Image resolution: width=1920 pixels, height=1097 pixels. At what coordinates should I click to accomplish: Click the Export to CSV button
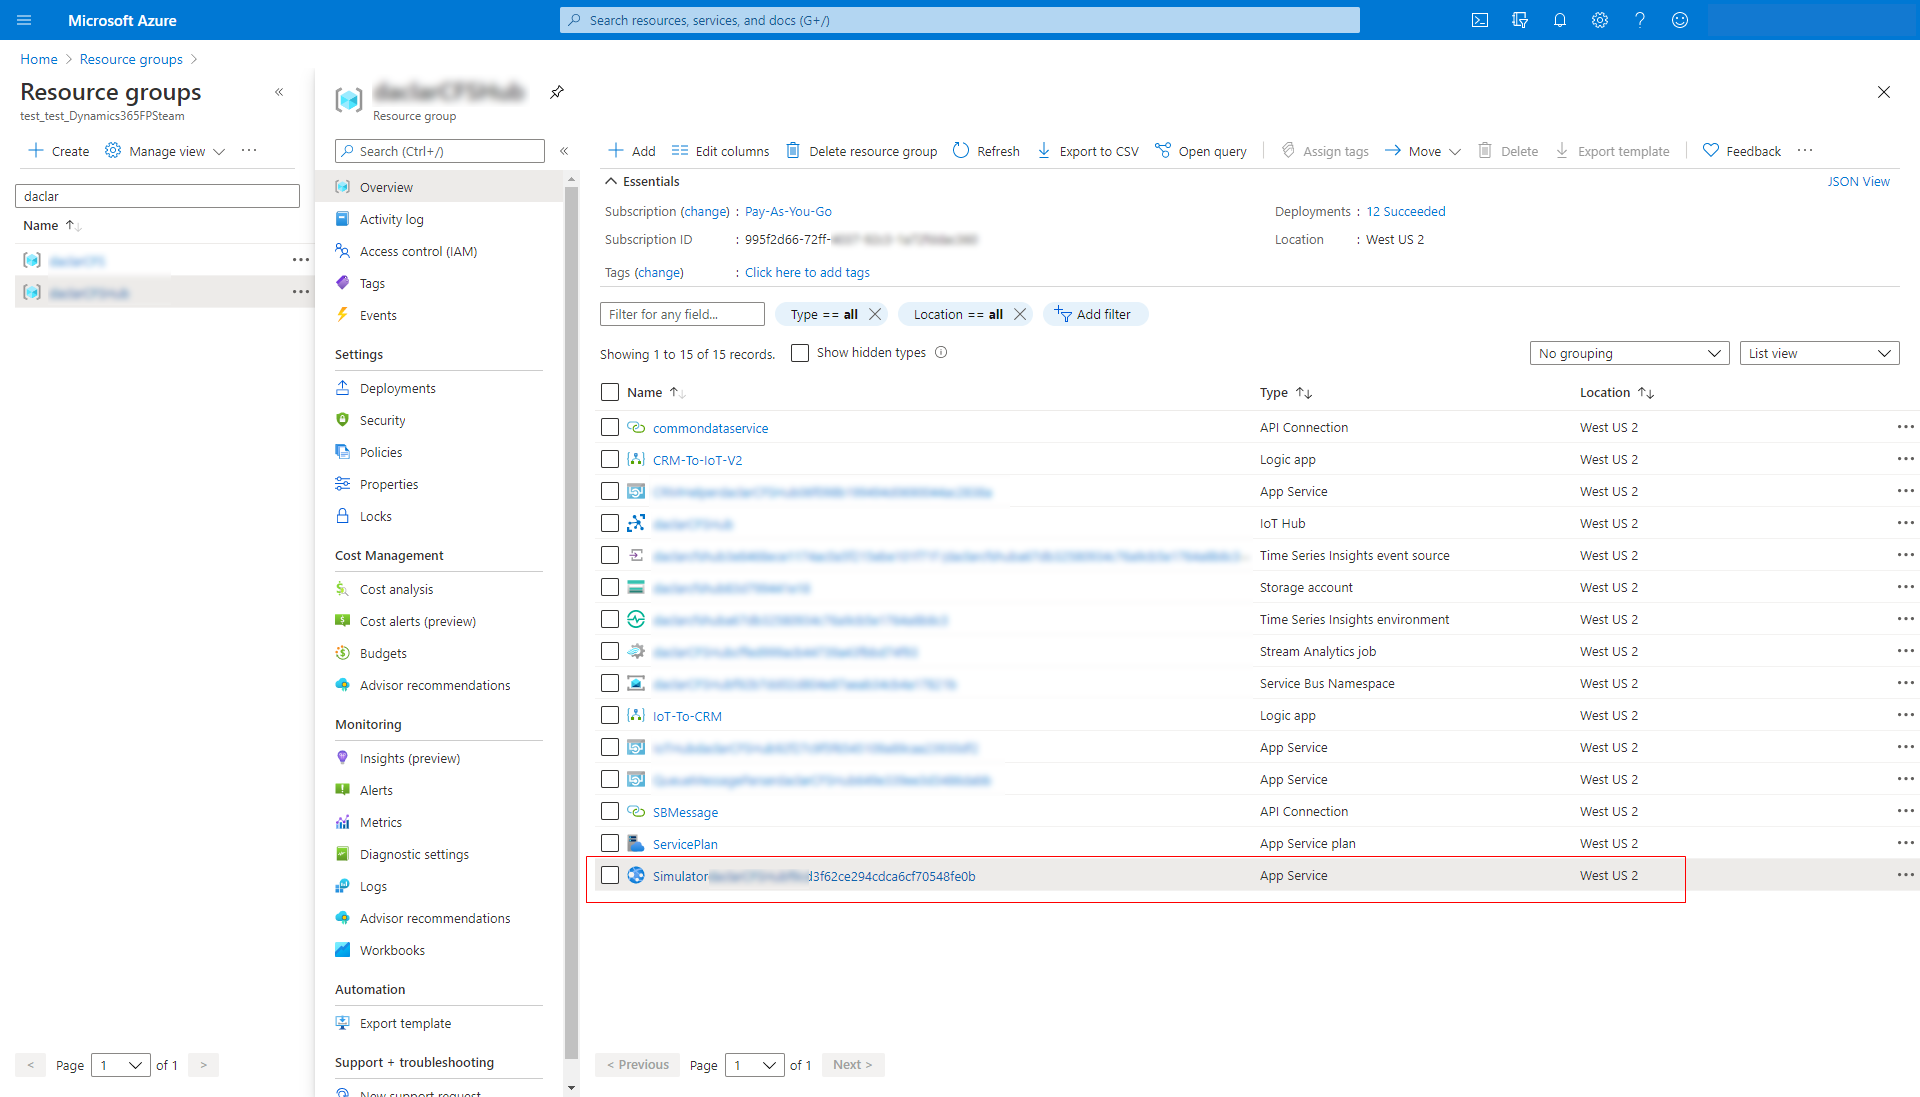tap(1087, 150)
